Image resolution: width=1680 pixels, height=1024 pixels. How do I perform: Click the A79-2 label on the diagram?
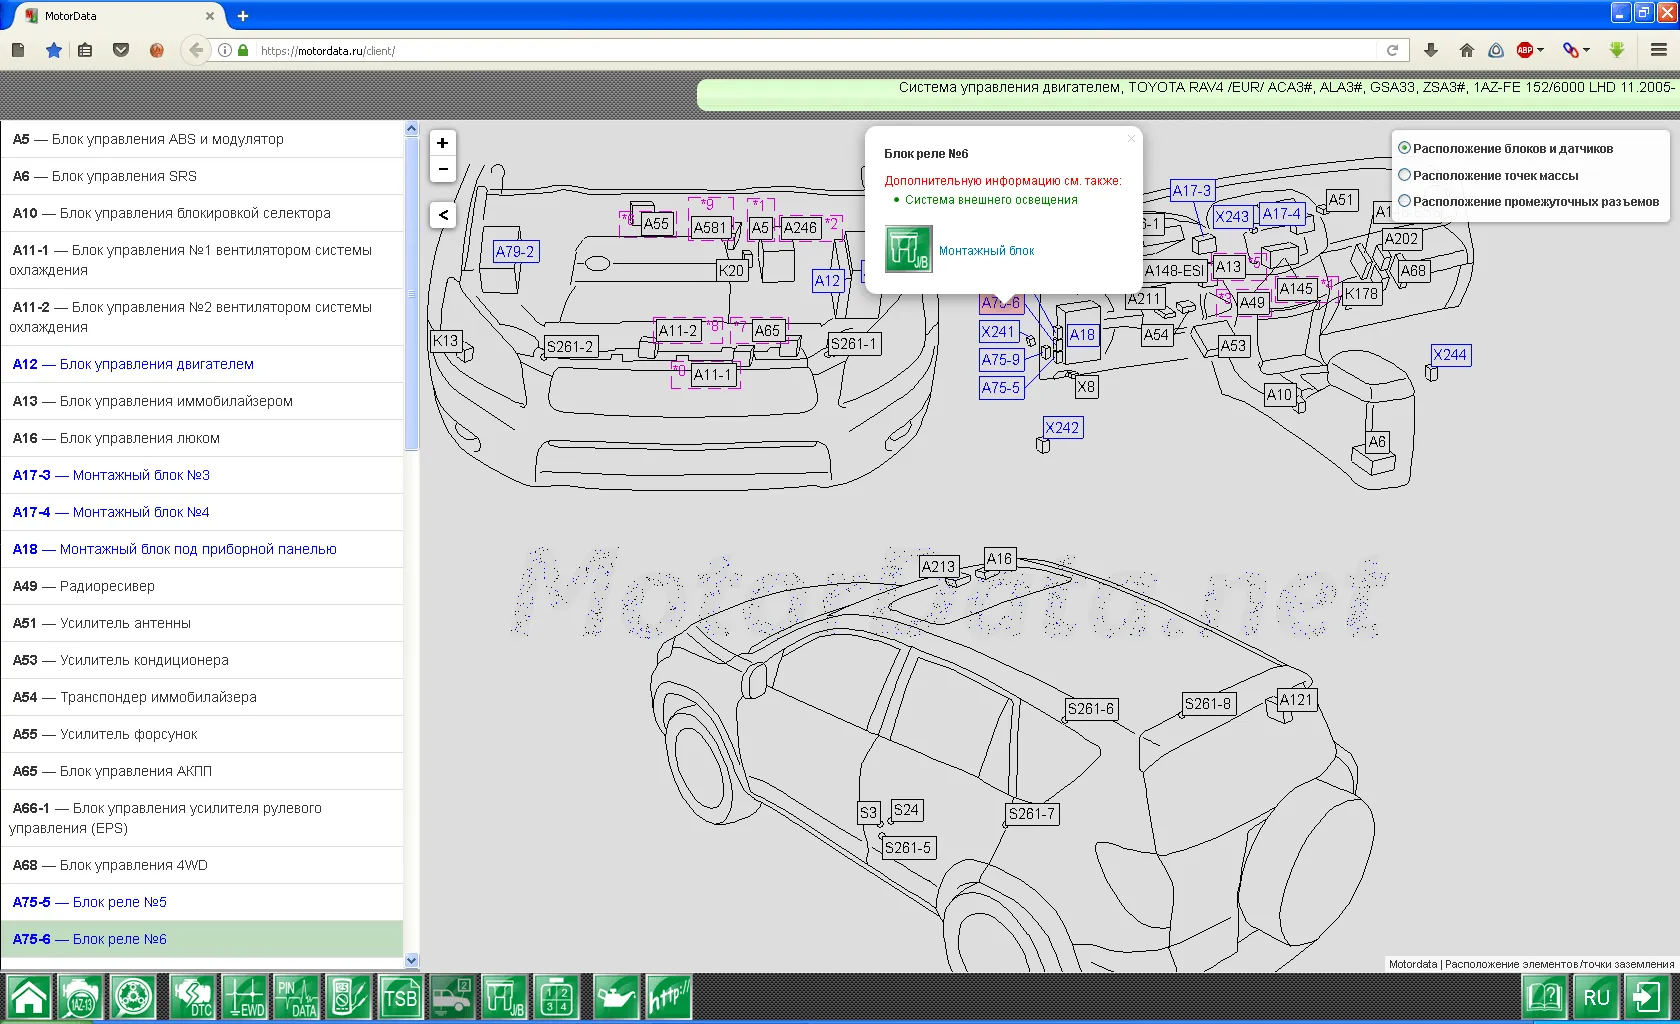516,252
